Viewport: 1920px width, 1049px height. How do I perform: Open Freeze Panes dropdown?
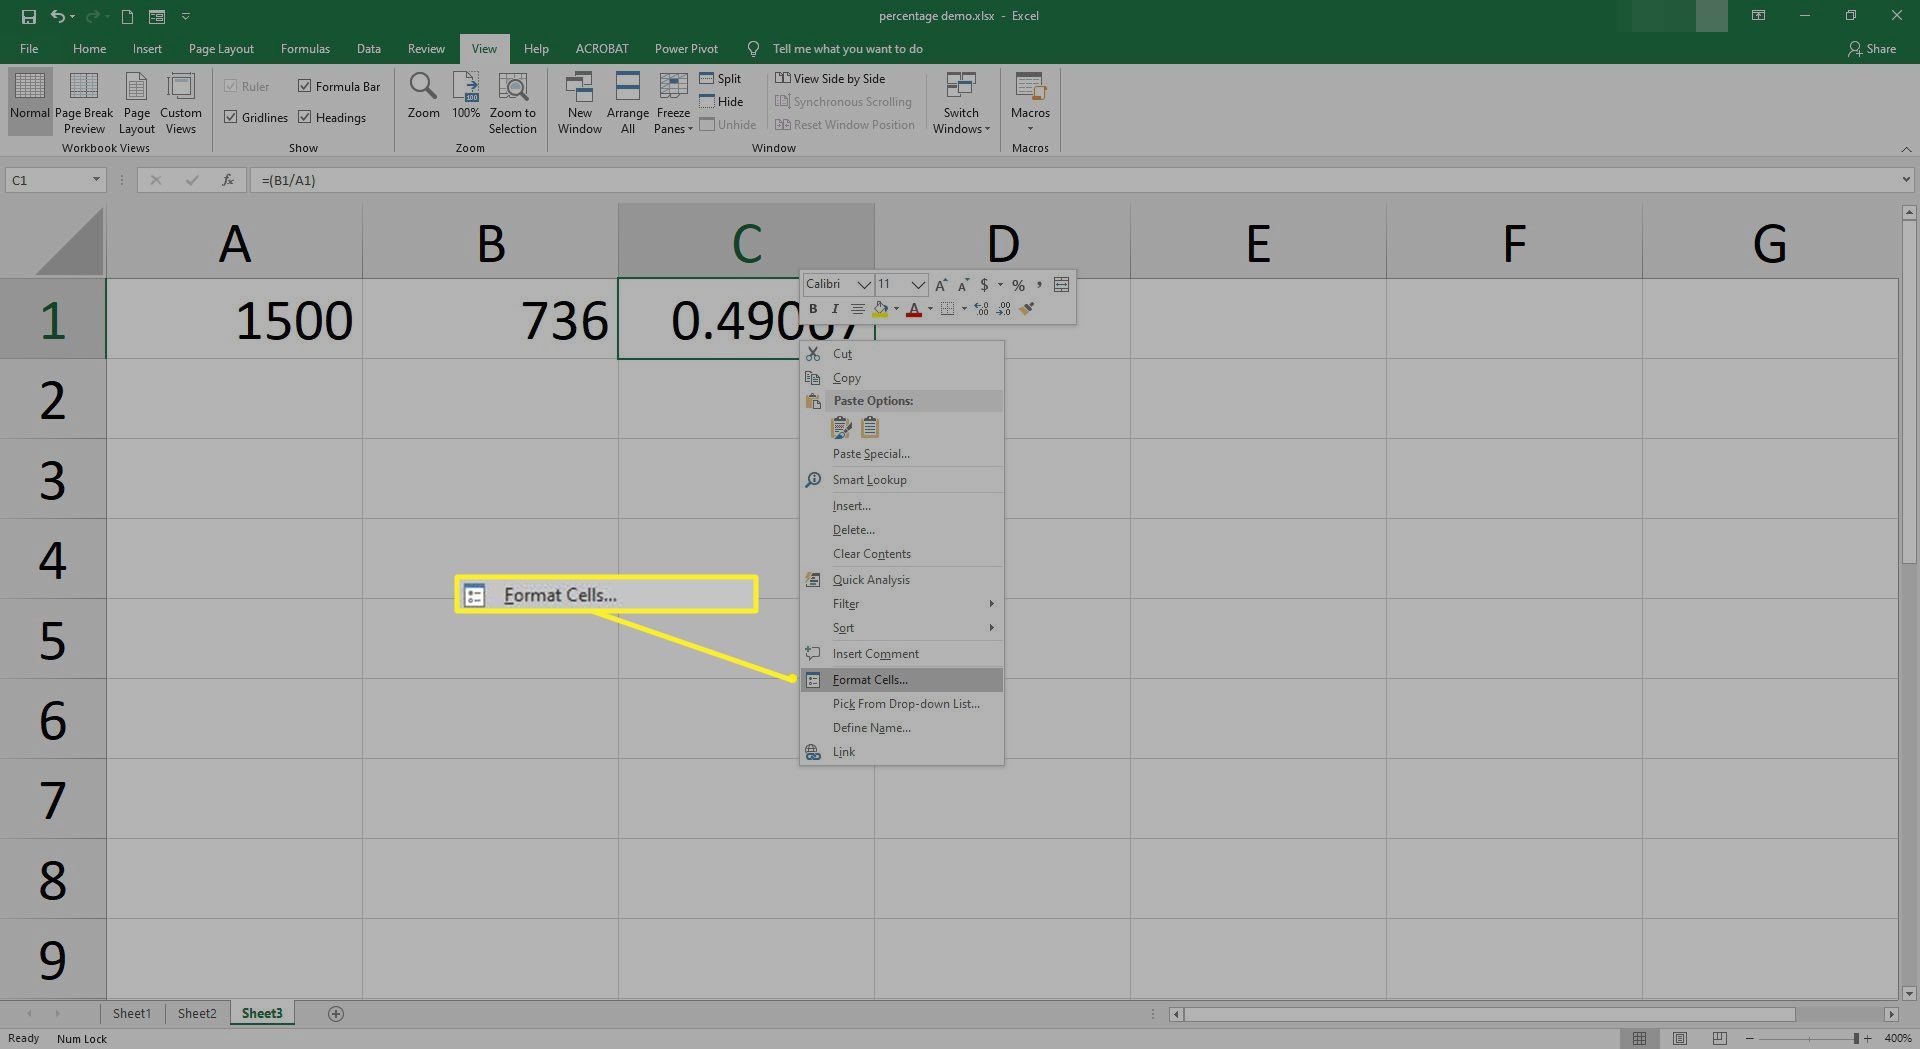[x=673, y=103]
